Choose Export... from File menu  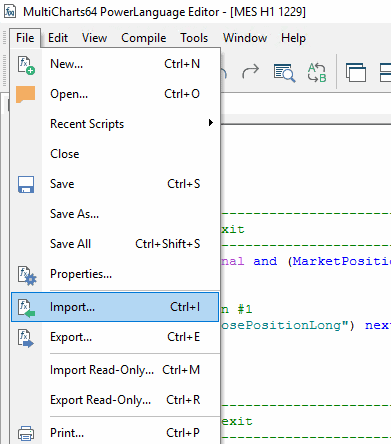[115, 337]
